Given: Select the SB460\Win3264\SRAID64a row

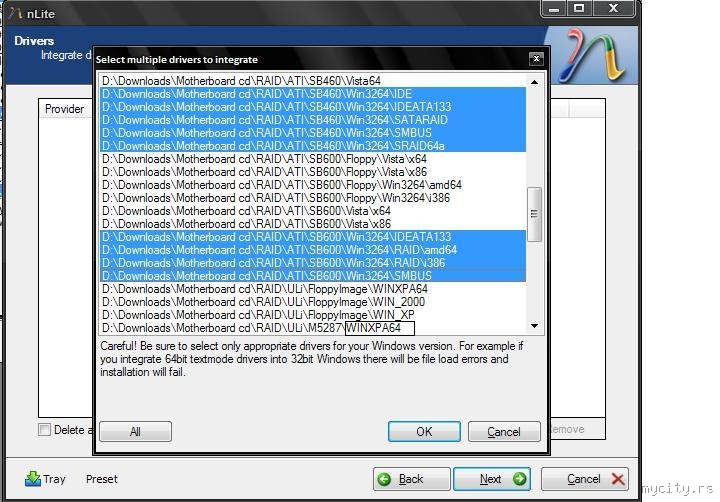Looking at the screenshot, I should [313, 146].
